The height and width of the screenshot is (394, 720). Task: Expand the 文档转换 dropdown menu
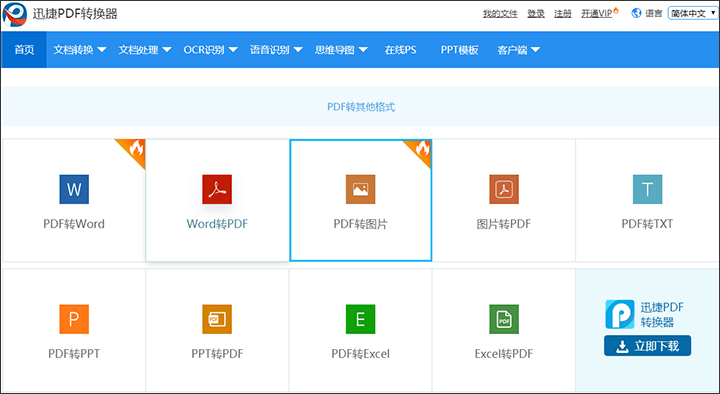[80, 50]
